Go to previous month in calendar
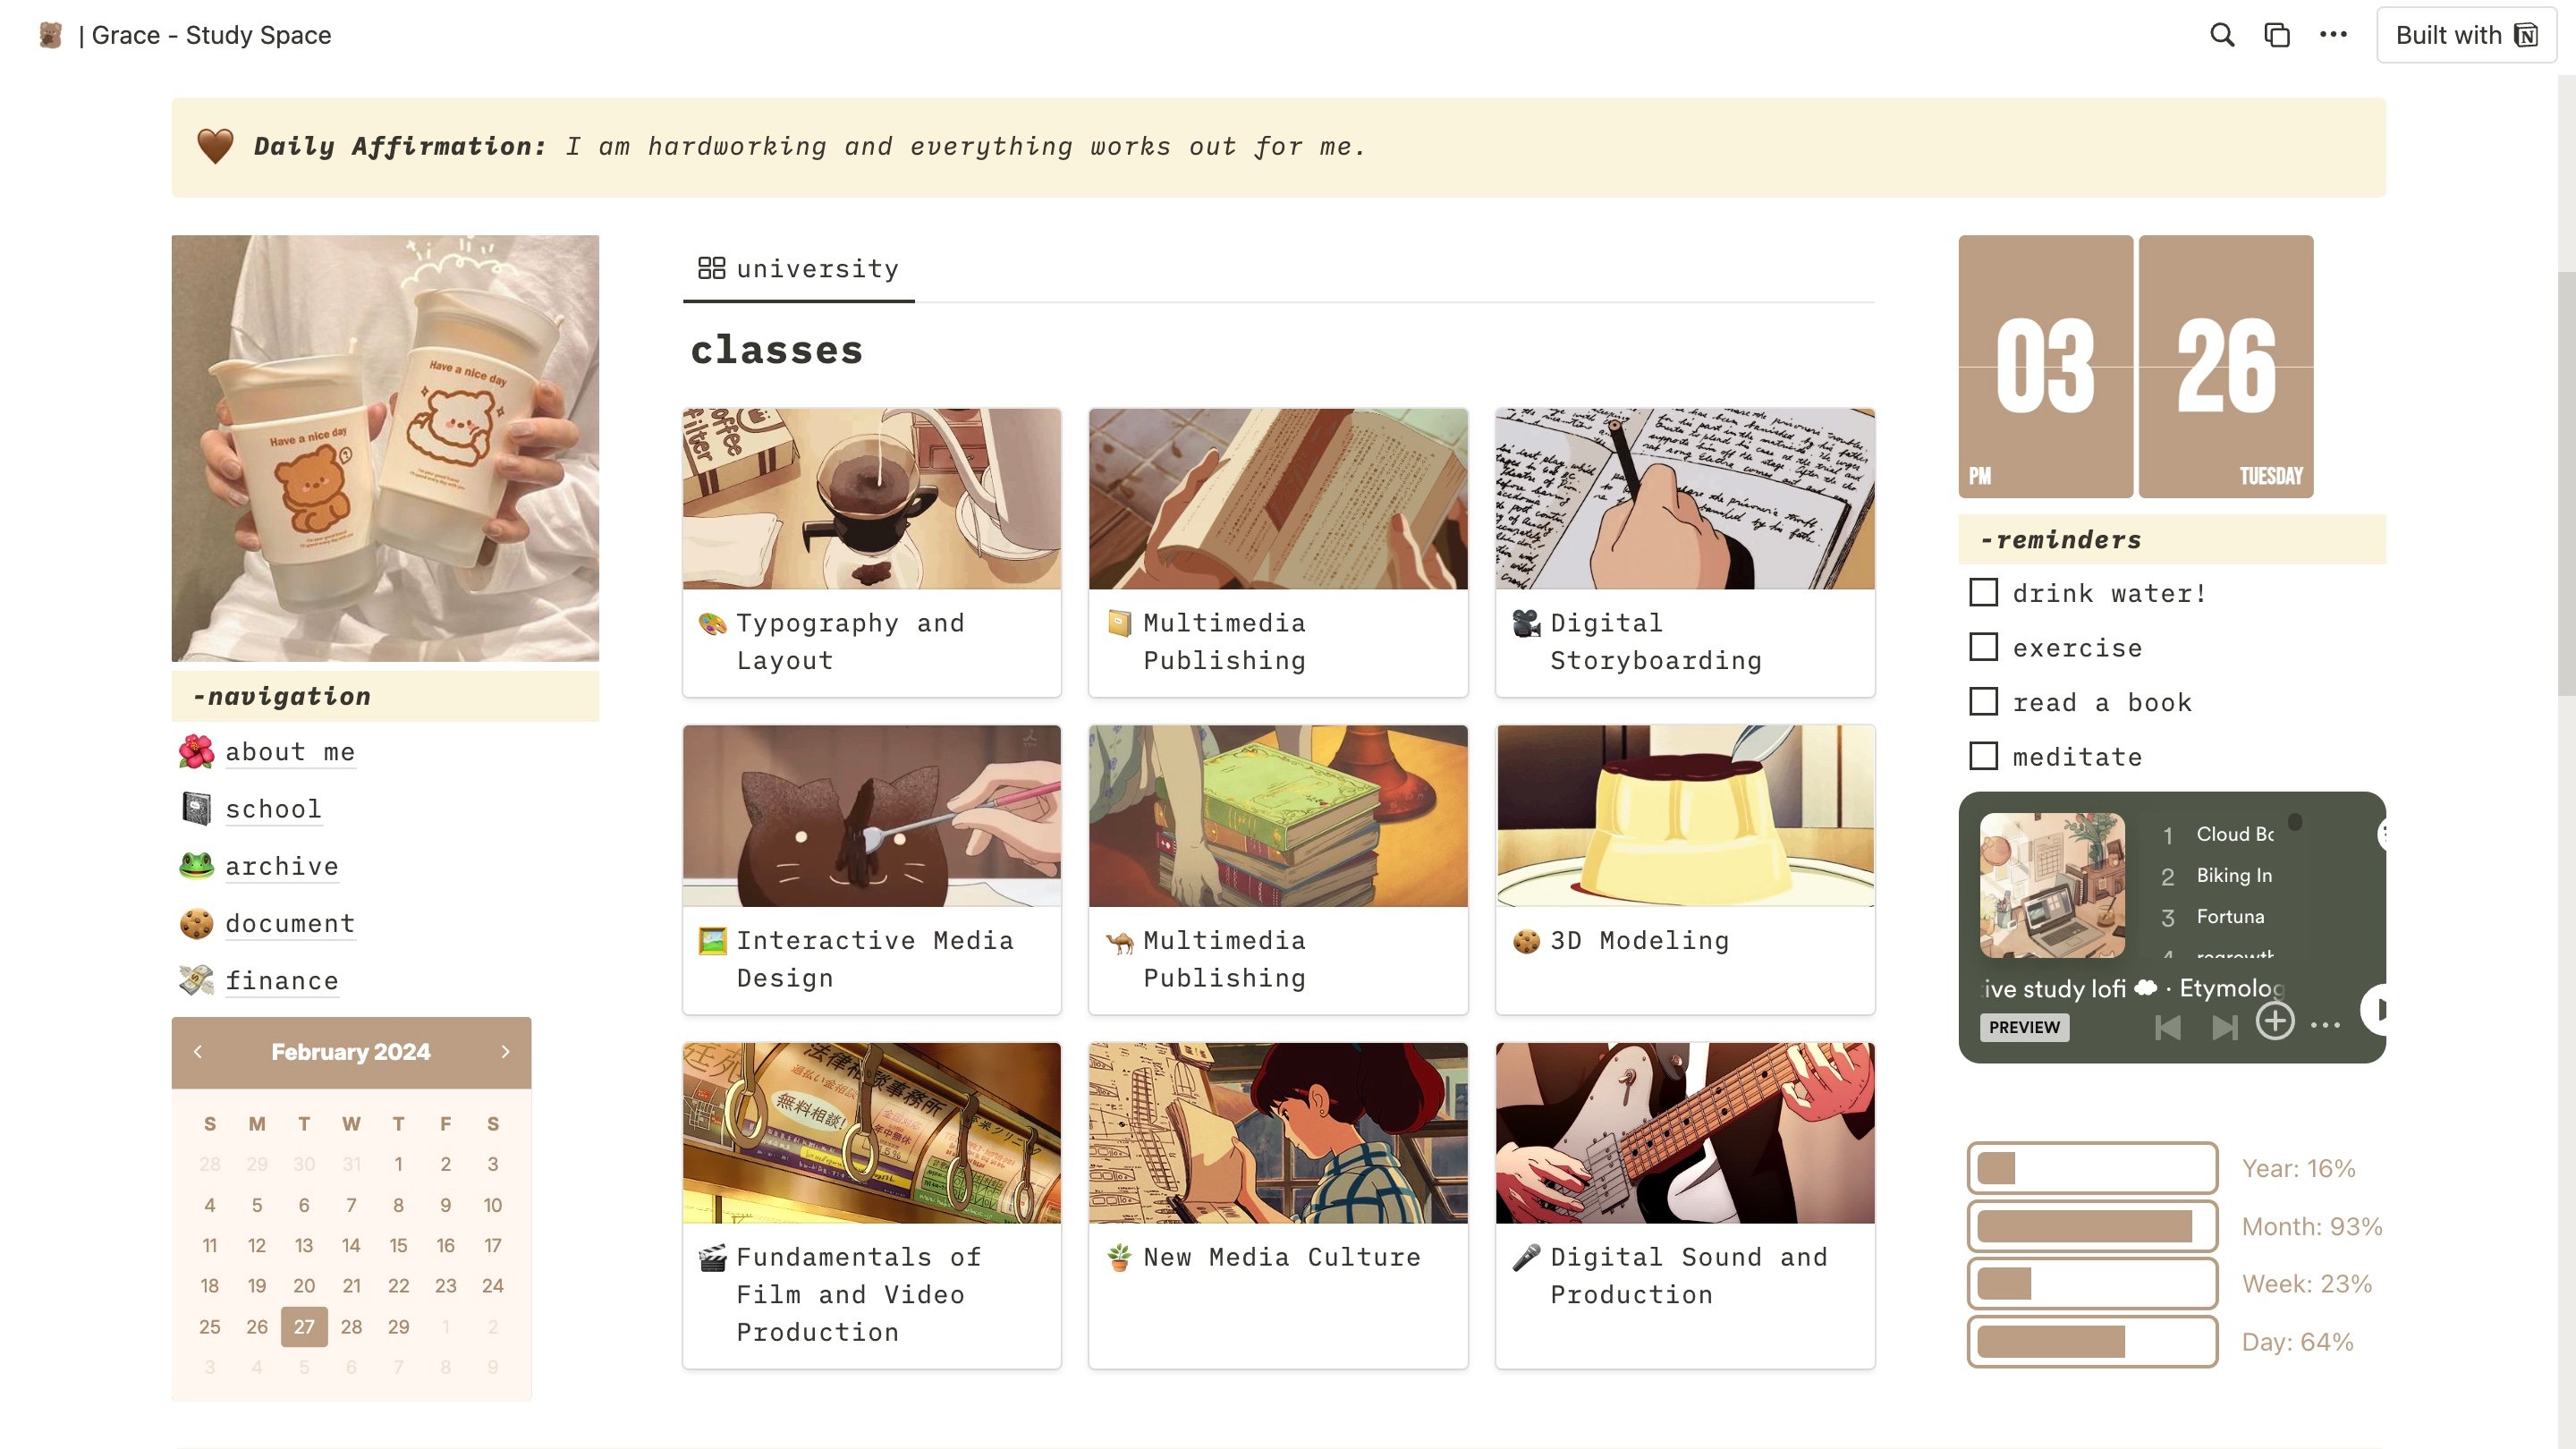 click(198, 1052)
